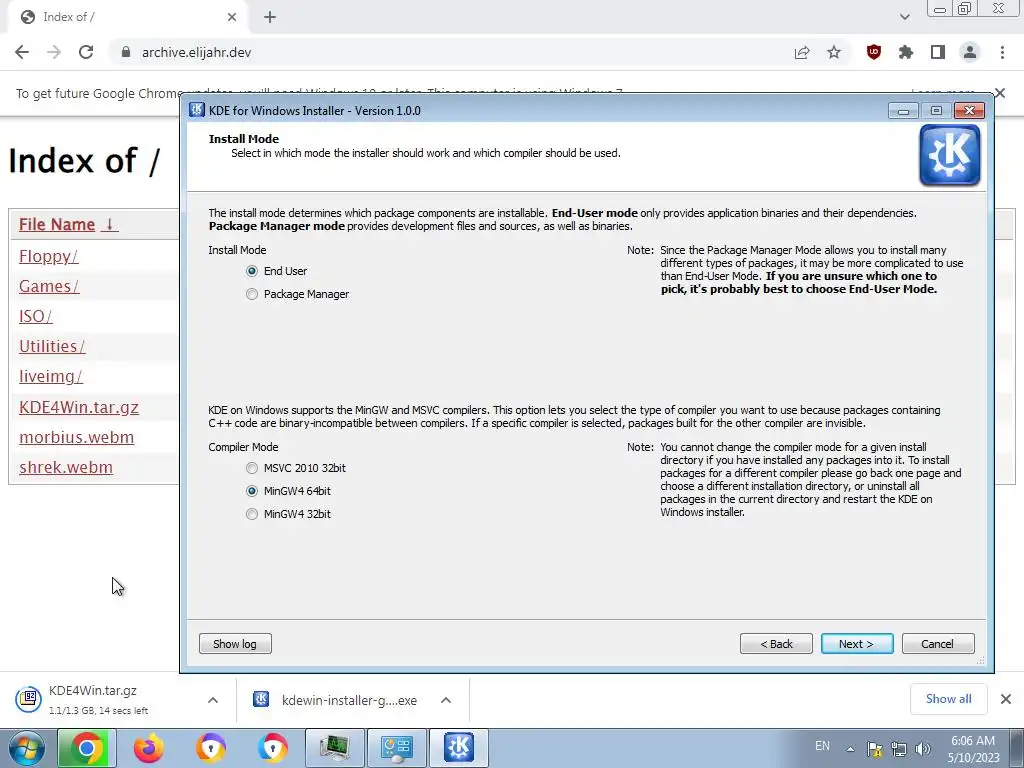Download KDE4Win.tar.gz from the index
The height and width of the screenshot is (768, 1024).
[78, 407]
